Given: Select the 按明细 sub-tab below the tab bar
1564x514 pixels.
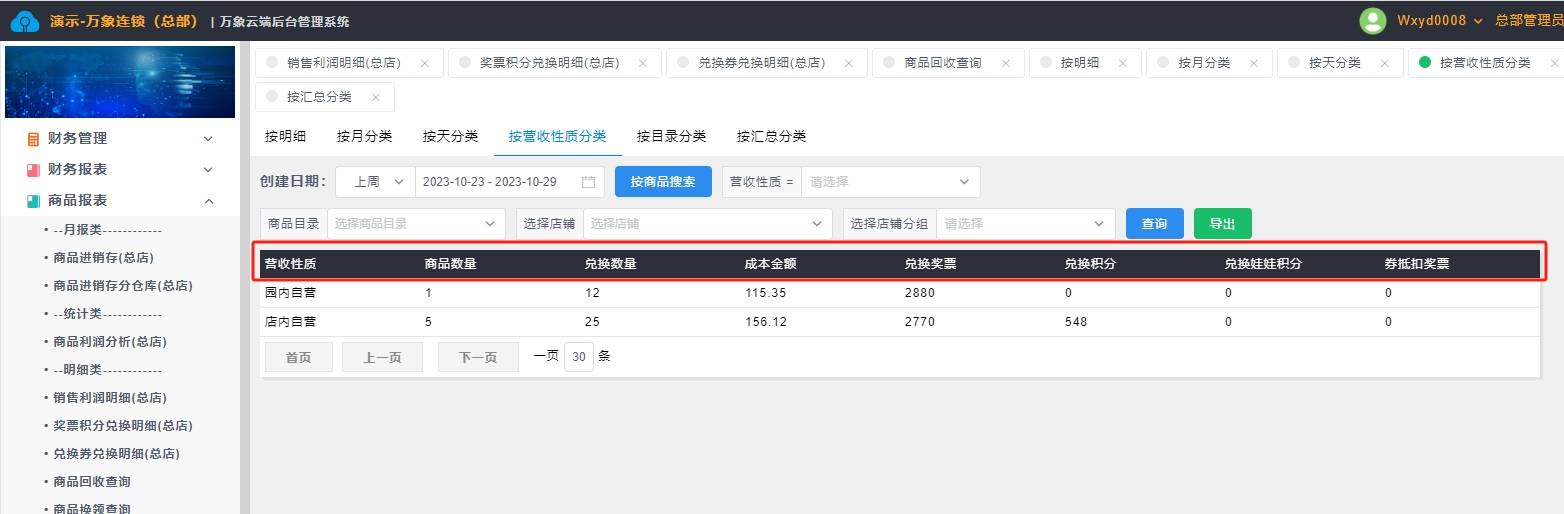Looking at the screenshot, I should tap(285, 136).
